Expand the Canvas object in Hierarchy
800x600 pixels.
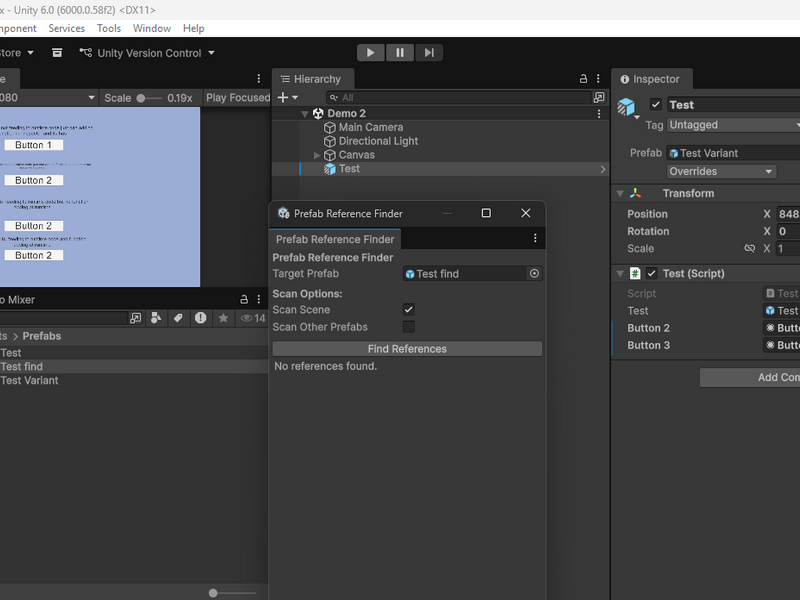coord(317,155)
